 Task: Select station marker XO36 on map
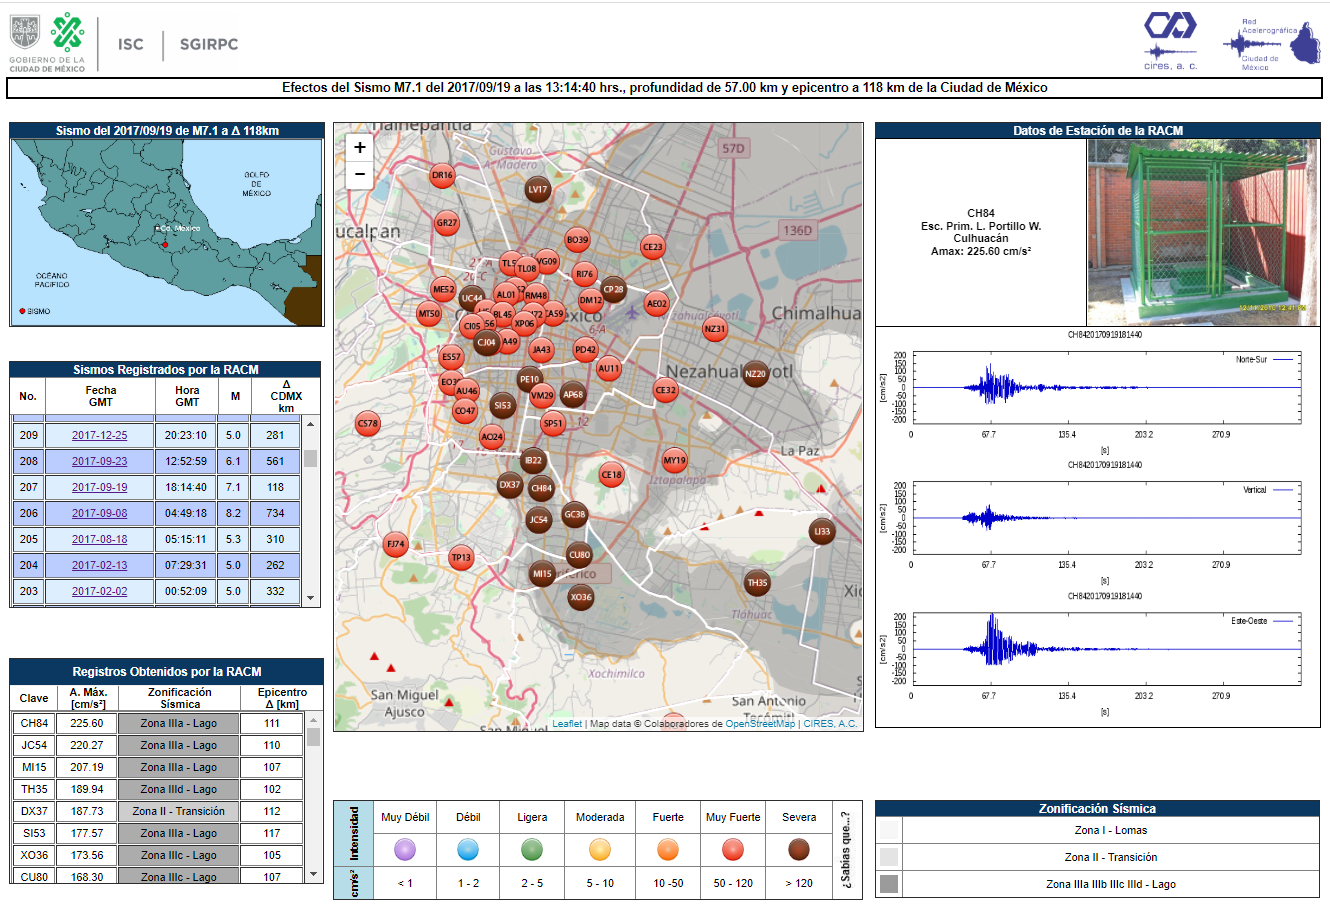[x=580, y=598]
